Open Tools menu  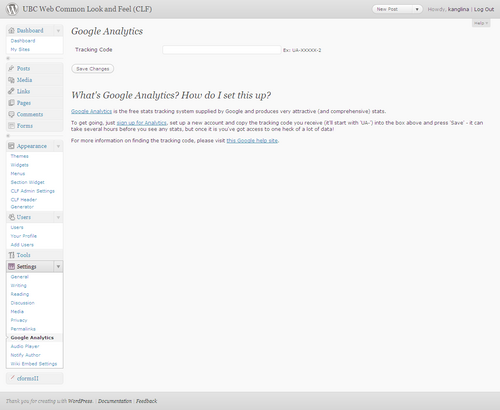(x=24, y=255)
